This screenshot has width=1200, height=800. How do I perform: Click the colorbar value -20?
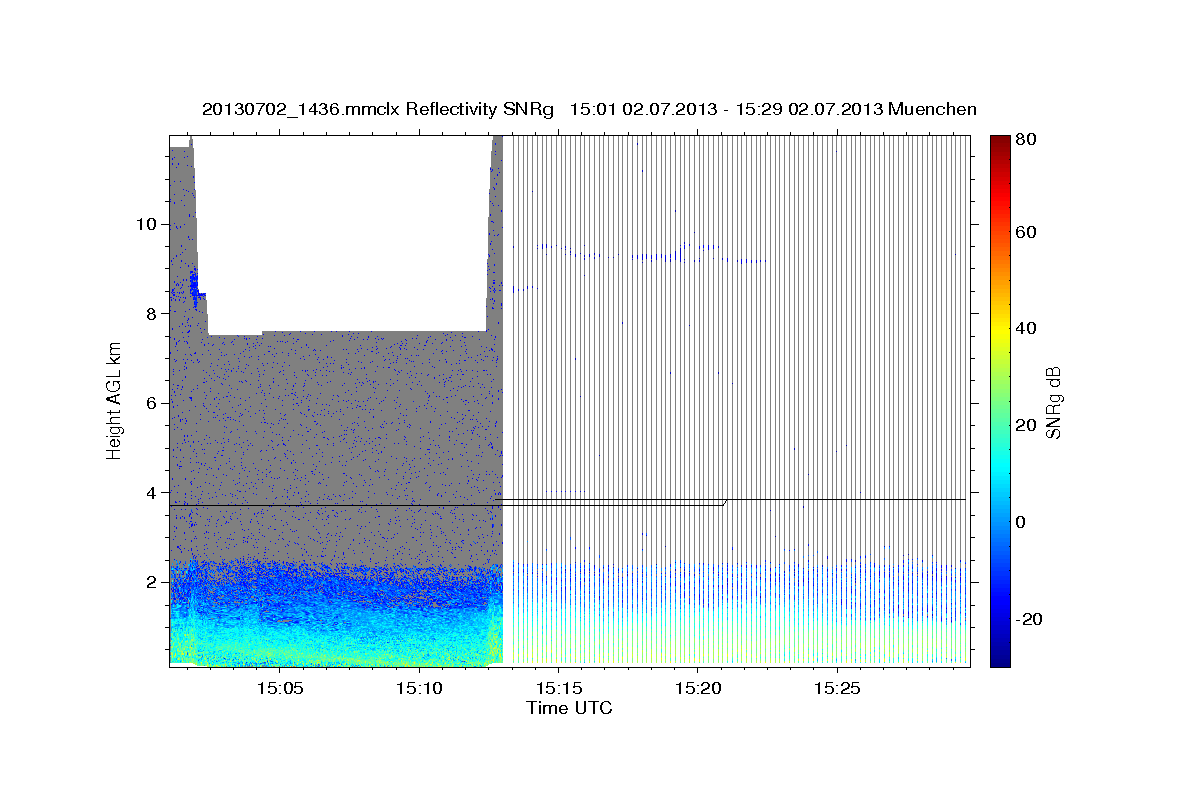pyautogui.click(x=1028, y=619)
